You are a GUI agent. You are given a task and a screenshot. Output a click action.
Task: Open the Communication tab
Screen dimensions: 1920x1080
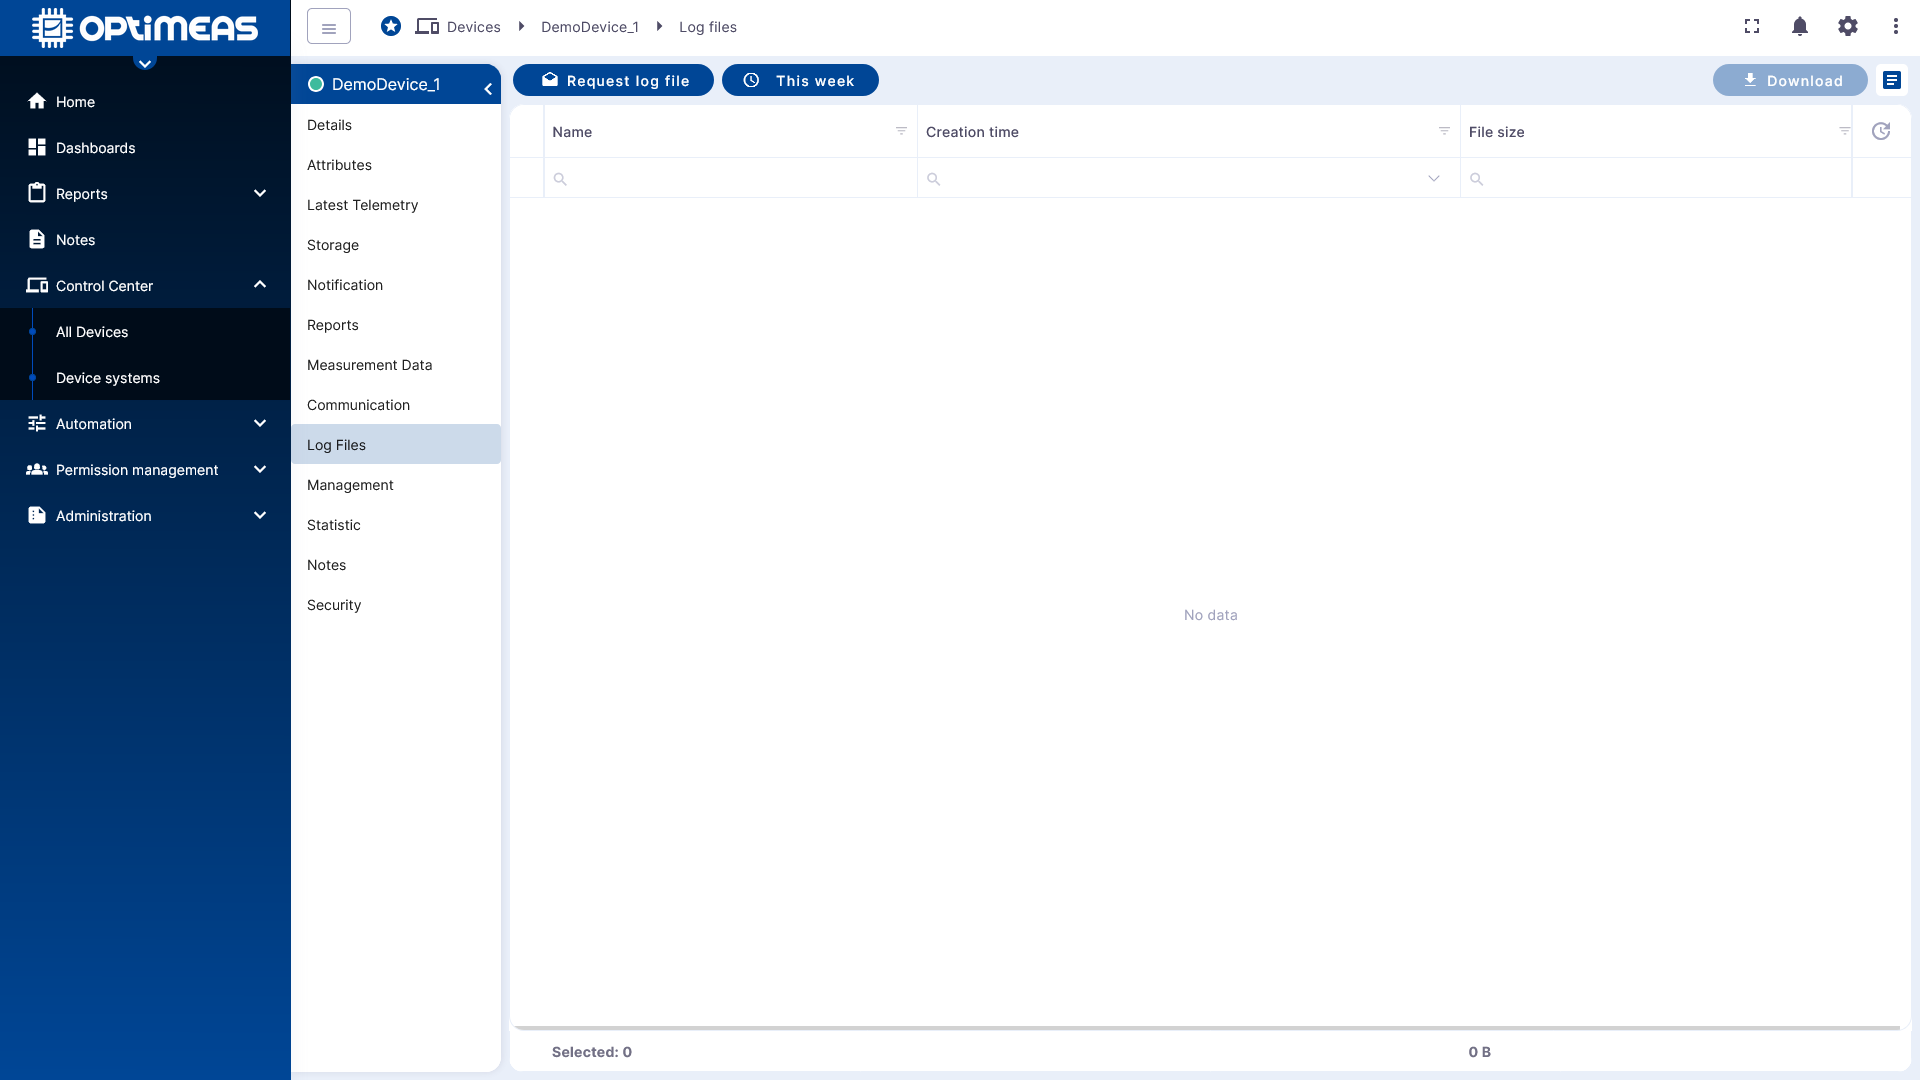coord(396,405)
